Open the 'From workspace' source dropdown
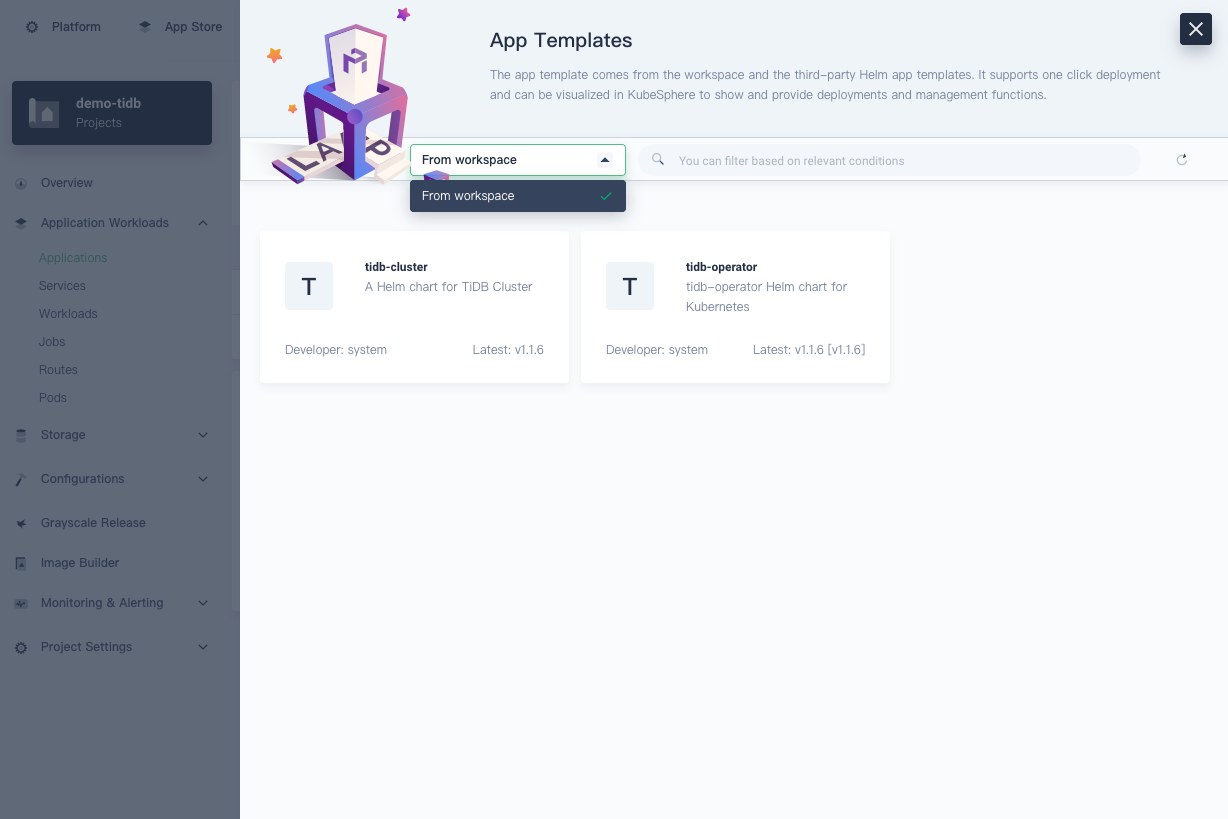 517,160
